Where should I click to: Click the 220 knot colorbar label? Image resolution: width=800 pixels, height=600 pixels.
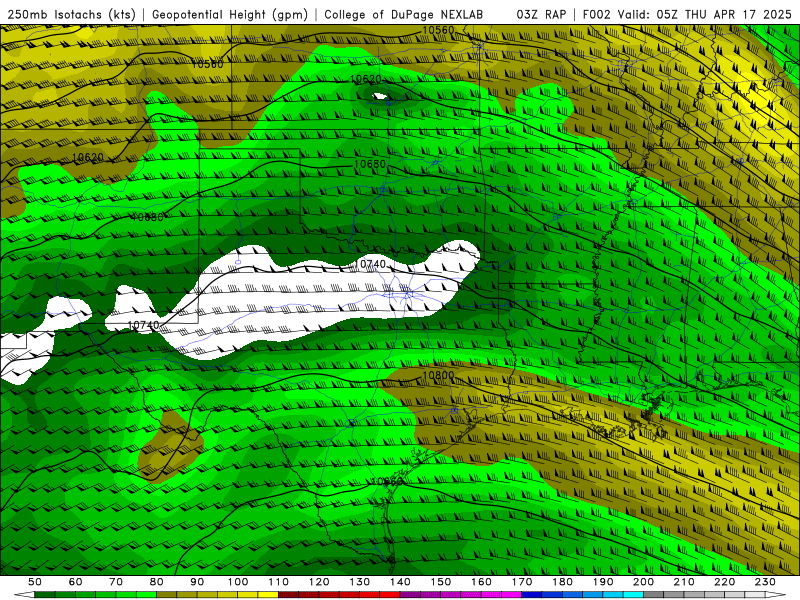724,582
